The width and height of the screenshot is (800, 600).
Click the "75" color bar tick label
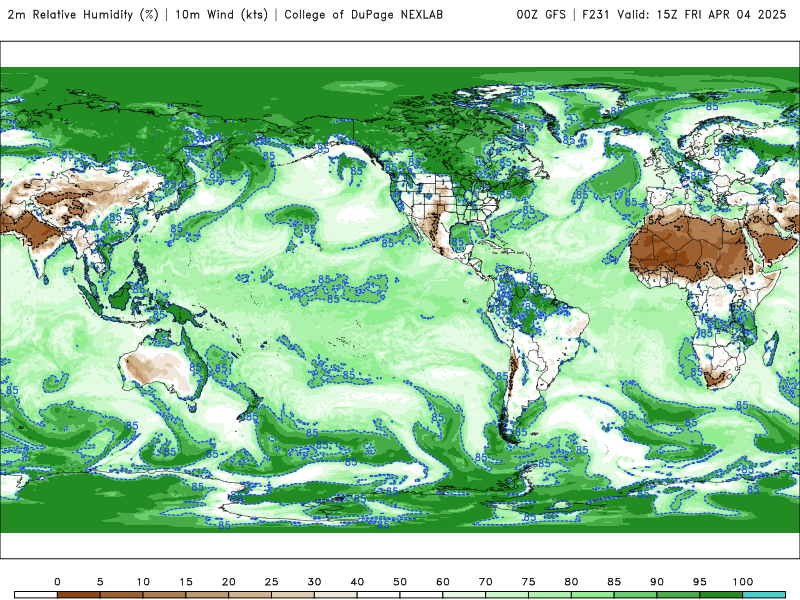coord(529,582)
